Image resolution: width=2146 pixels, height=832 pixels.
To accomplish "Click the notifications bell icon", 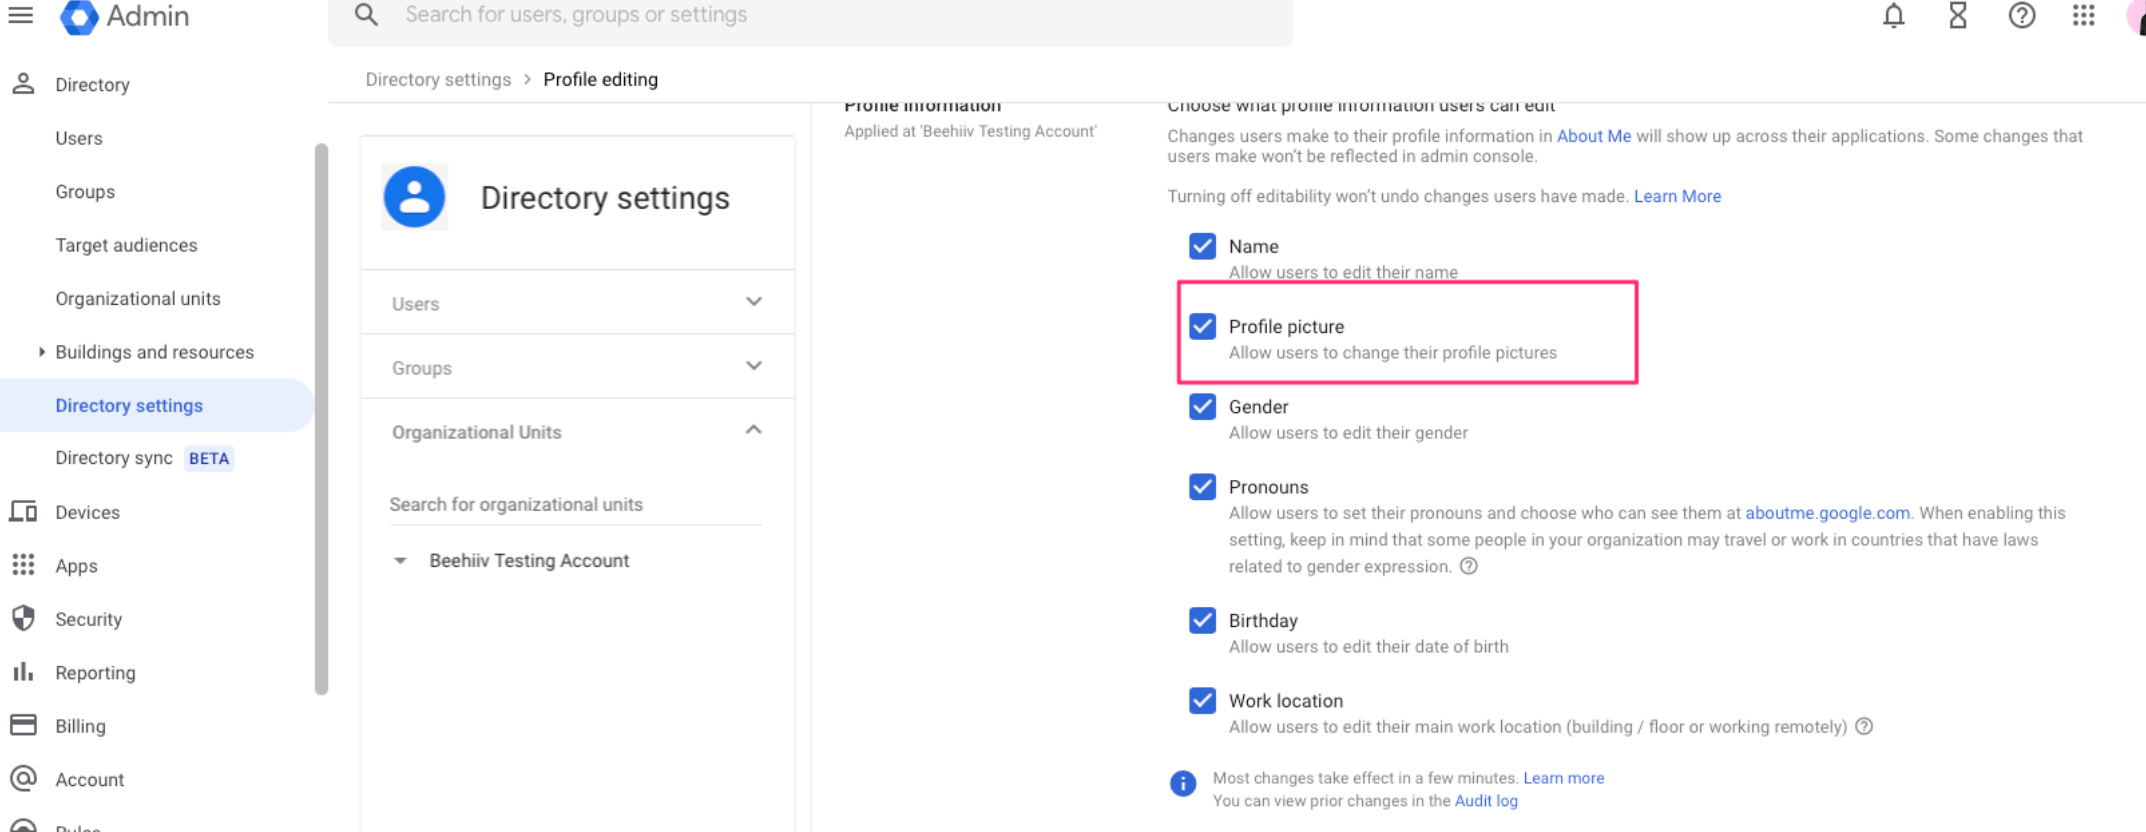I will pos(1893,16).
